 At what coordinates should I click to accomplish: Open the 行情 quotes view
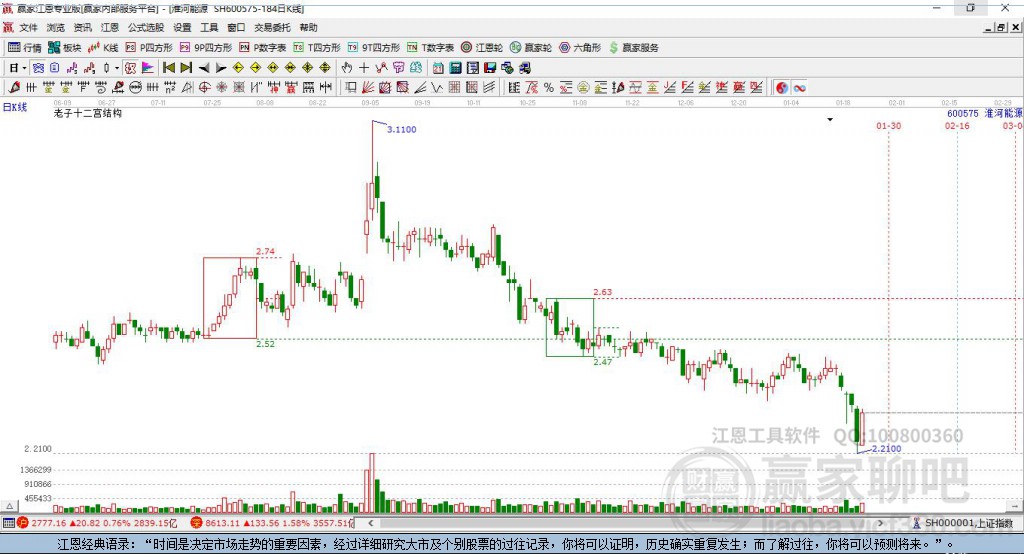pos(25,48)
